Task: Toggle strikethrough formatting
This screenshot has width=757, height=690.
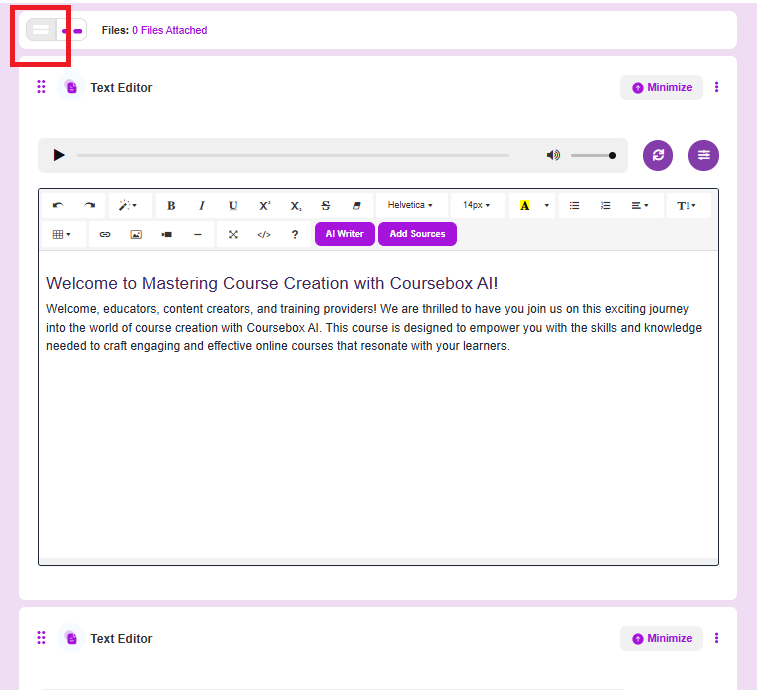Action: coord(326,206)
